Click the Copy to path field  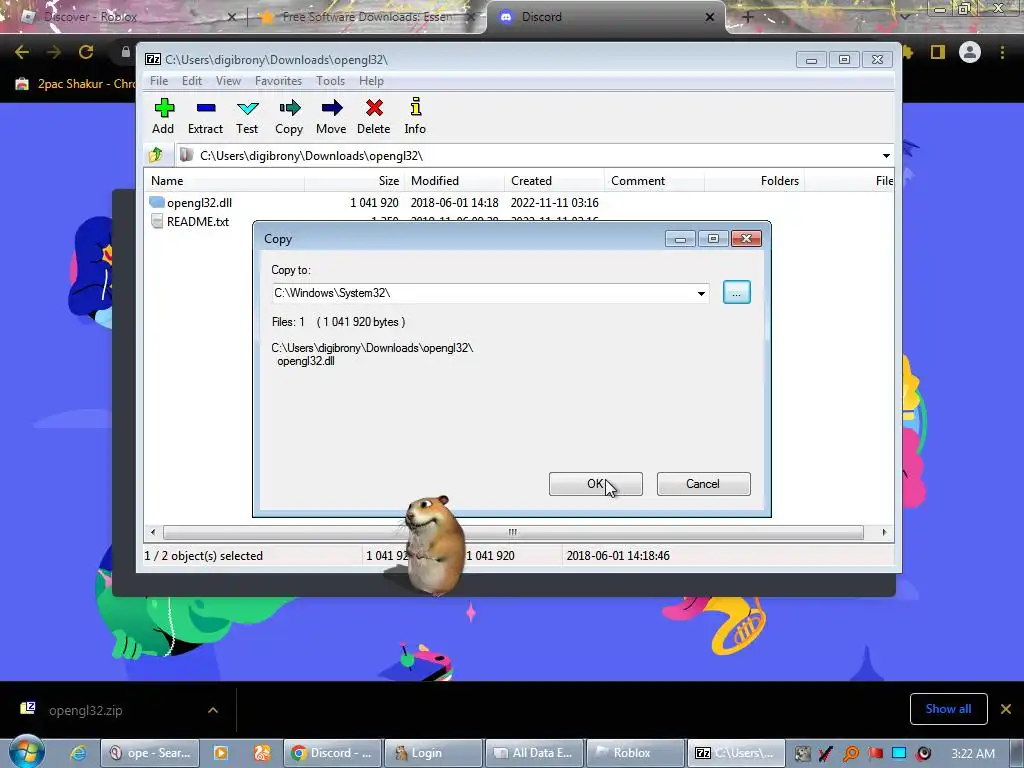[x=483, y=293]
